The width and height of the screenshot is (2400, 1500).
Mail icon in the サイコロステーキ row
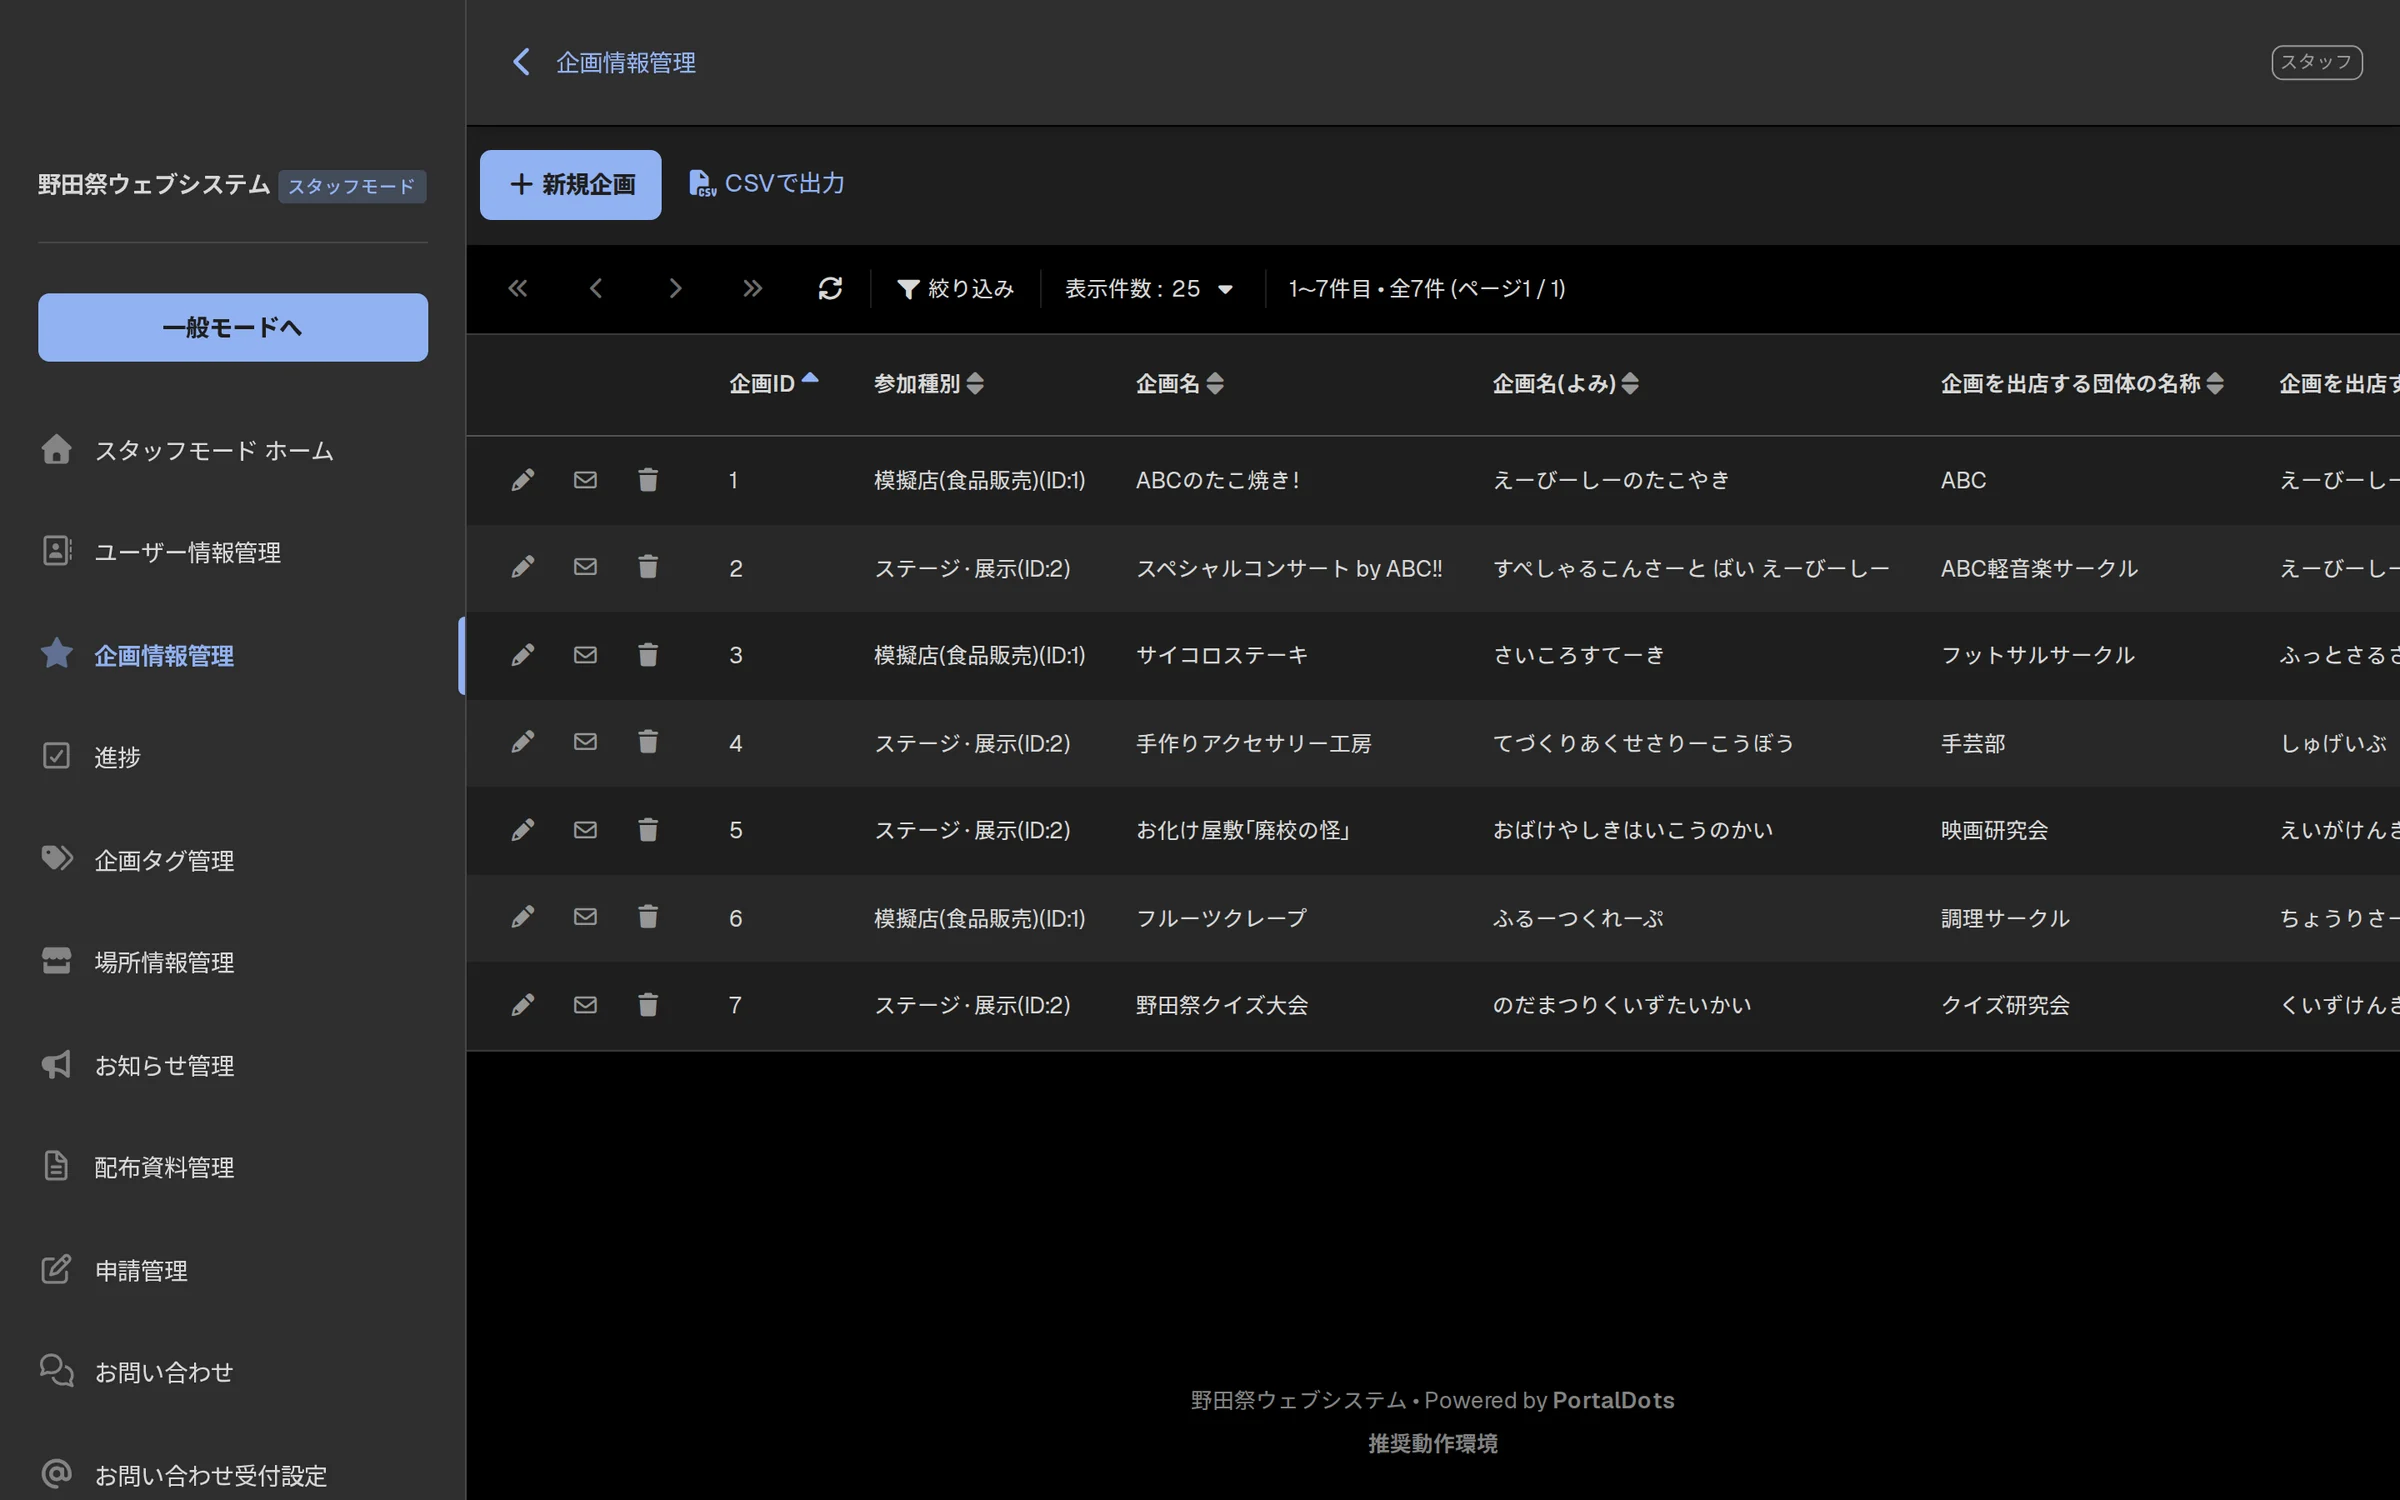point(585,655)
